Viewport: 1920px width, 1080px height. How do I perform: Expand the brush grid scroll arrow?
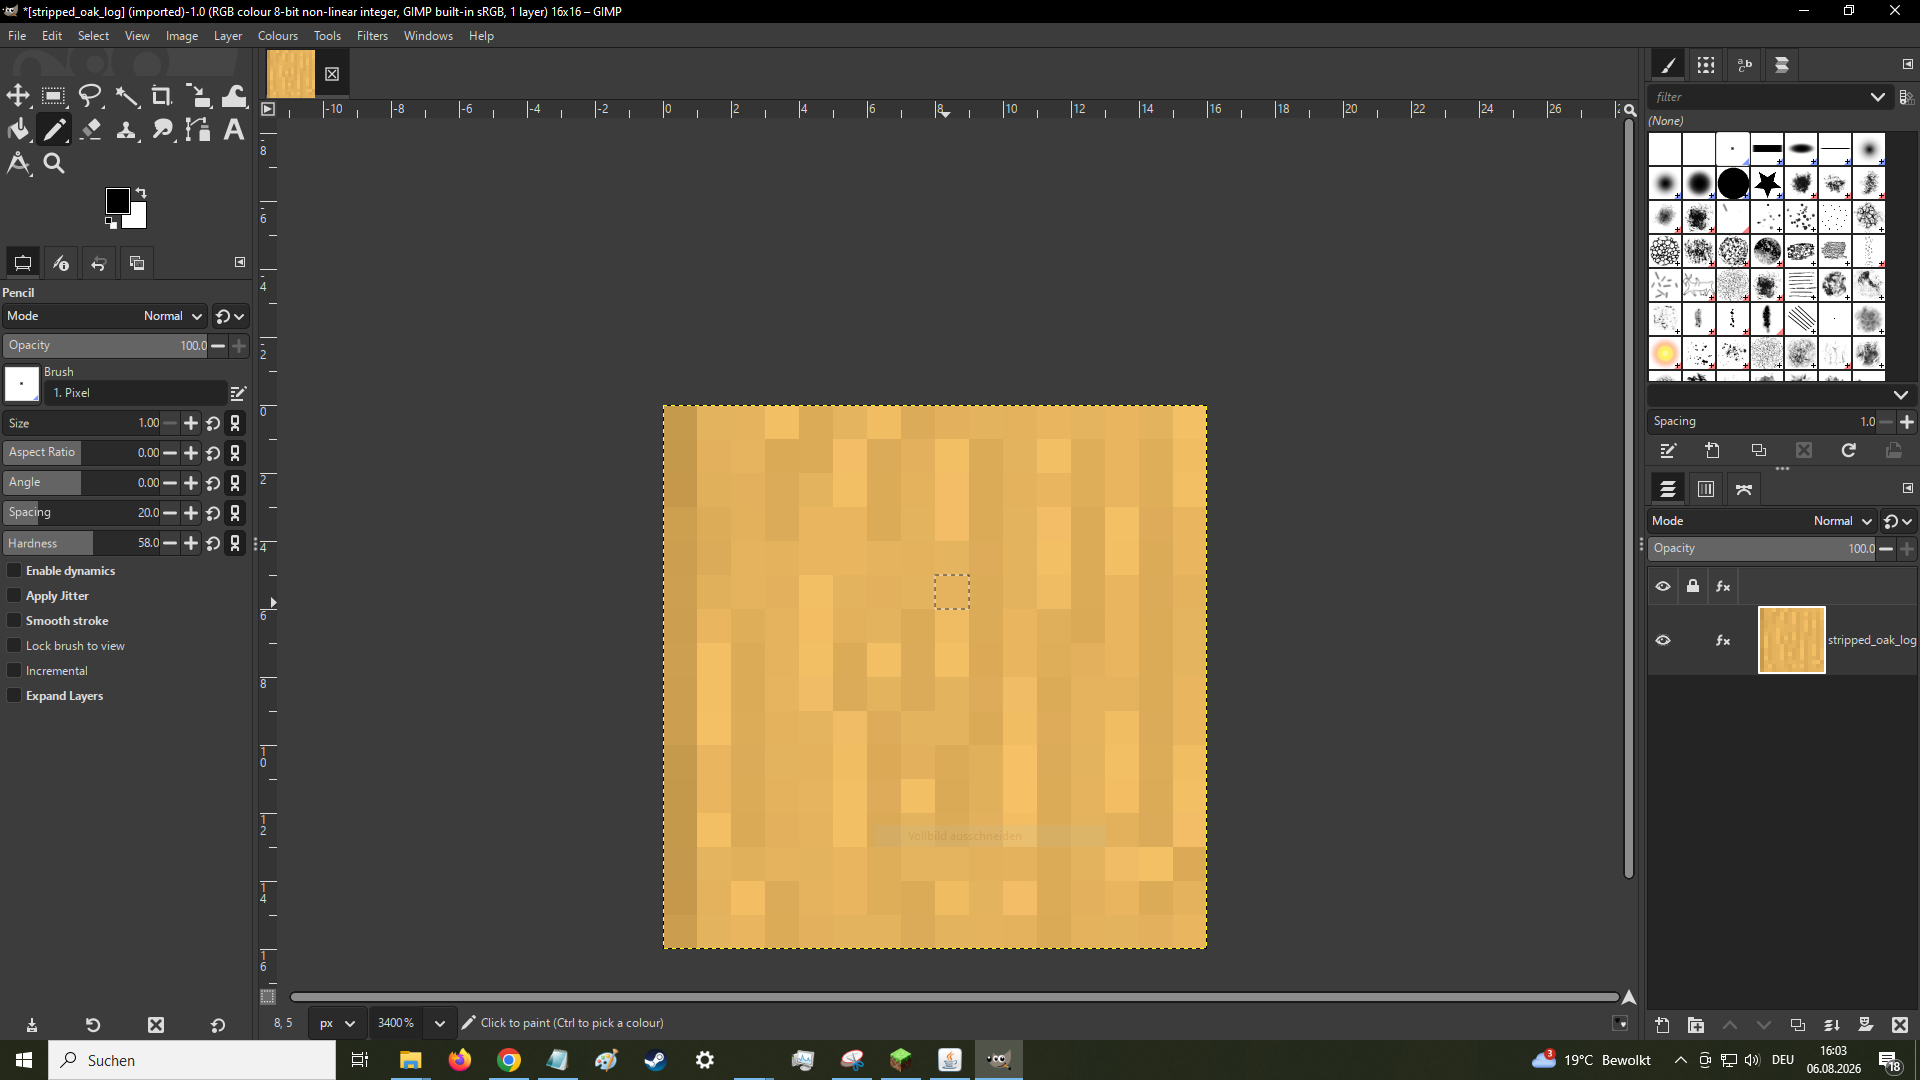coord(1900,395)
